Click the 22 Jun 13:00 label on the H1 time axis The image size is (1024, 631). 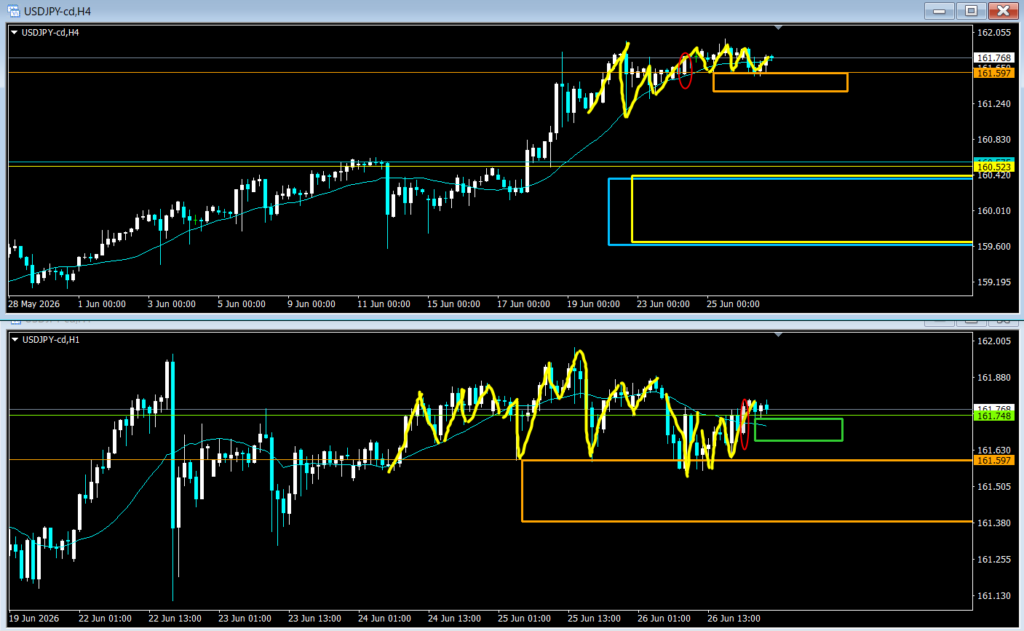pyautogui.click(x=175, y=619)
